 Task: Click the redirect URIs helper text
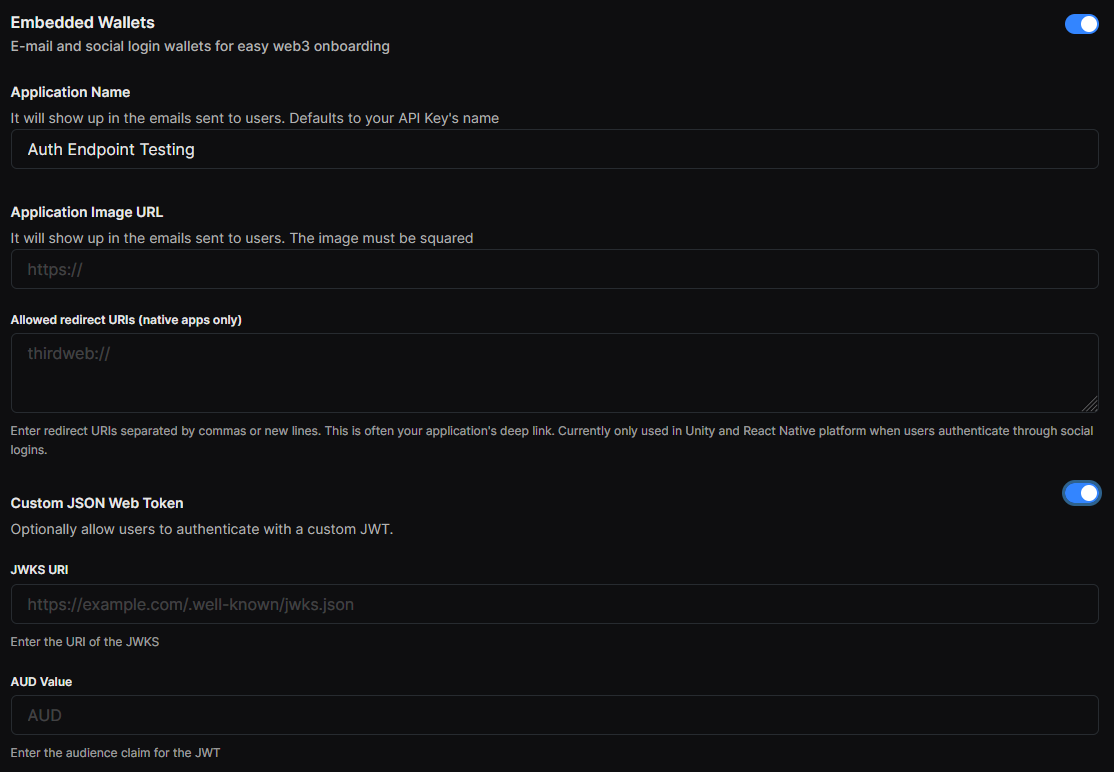click(551, 430)
